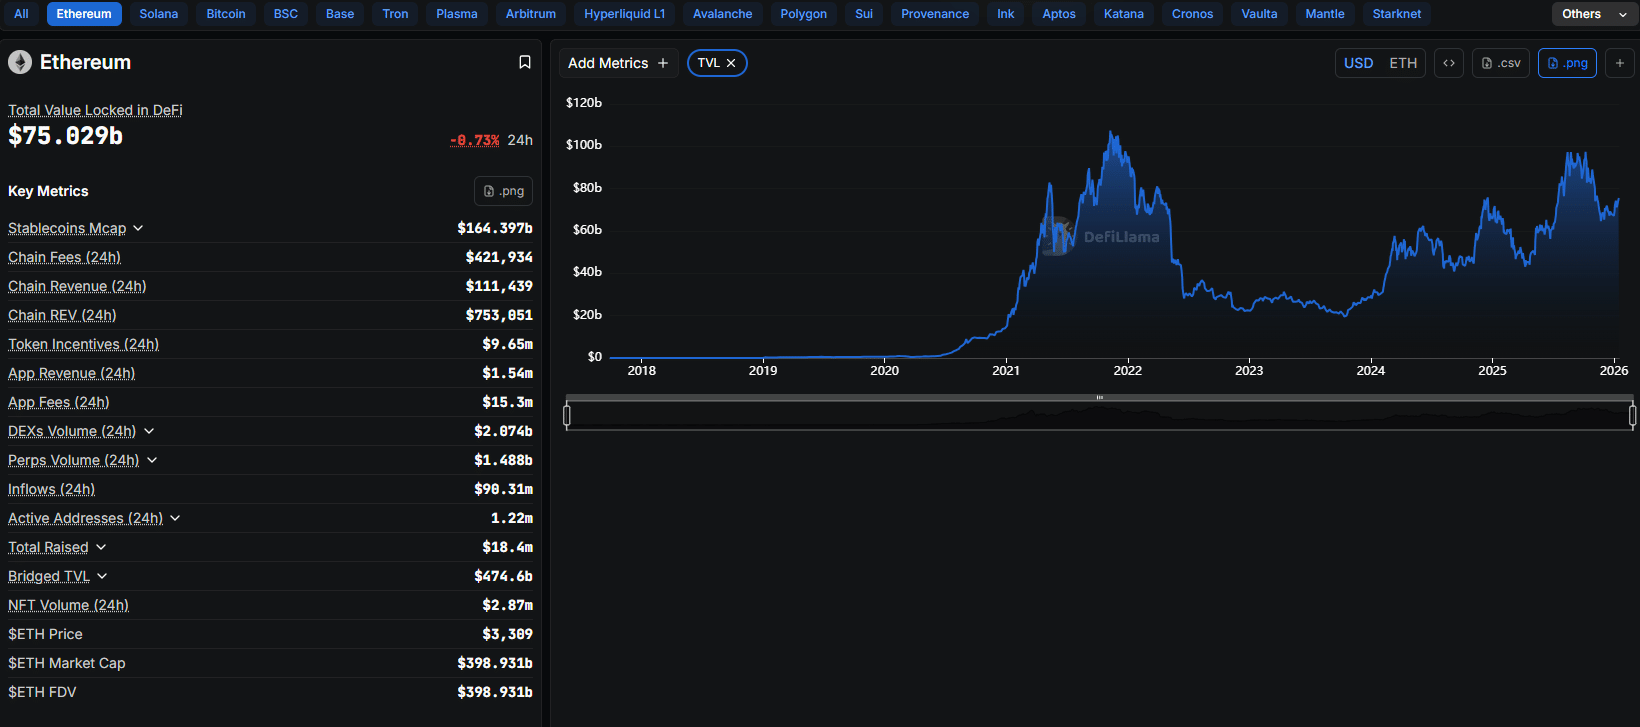
Task: Expand DEXs Volume (24h) breakdown
Action: [x=149, y=431]
